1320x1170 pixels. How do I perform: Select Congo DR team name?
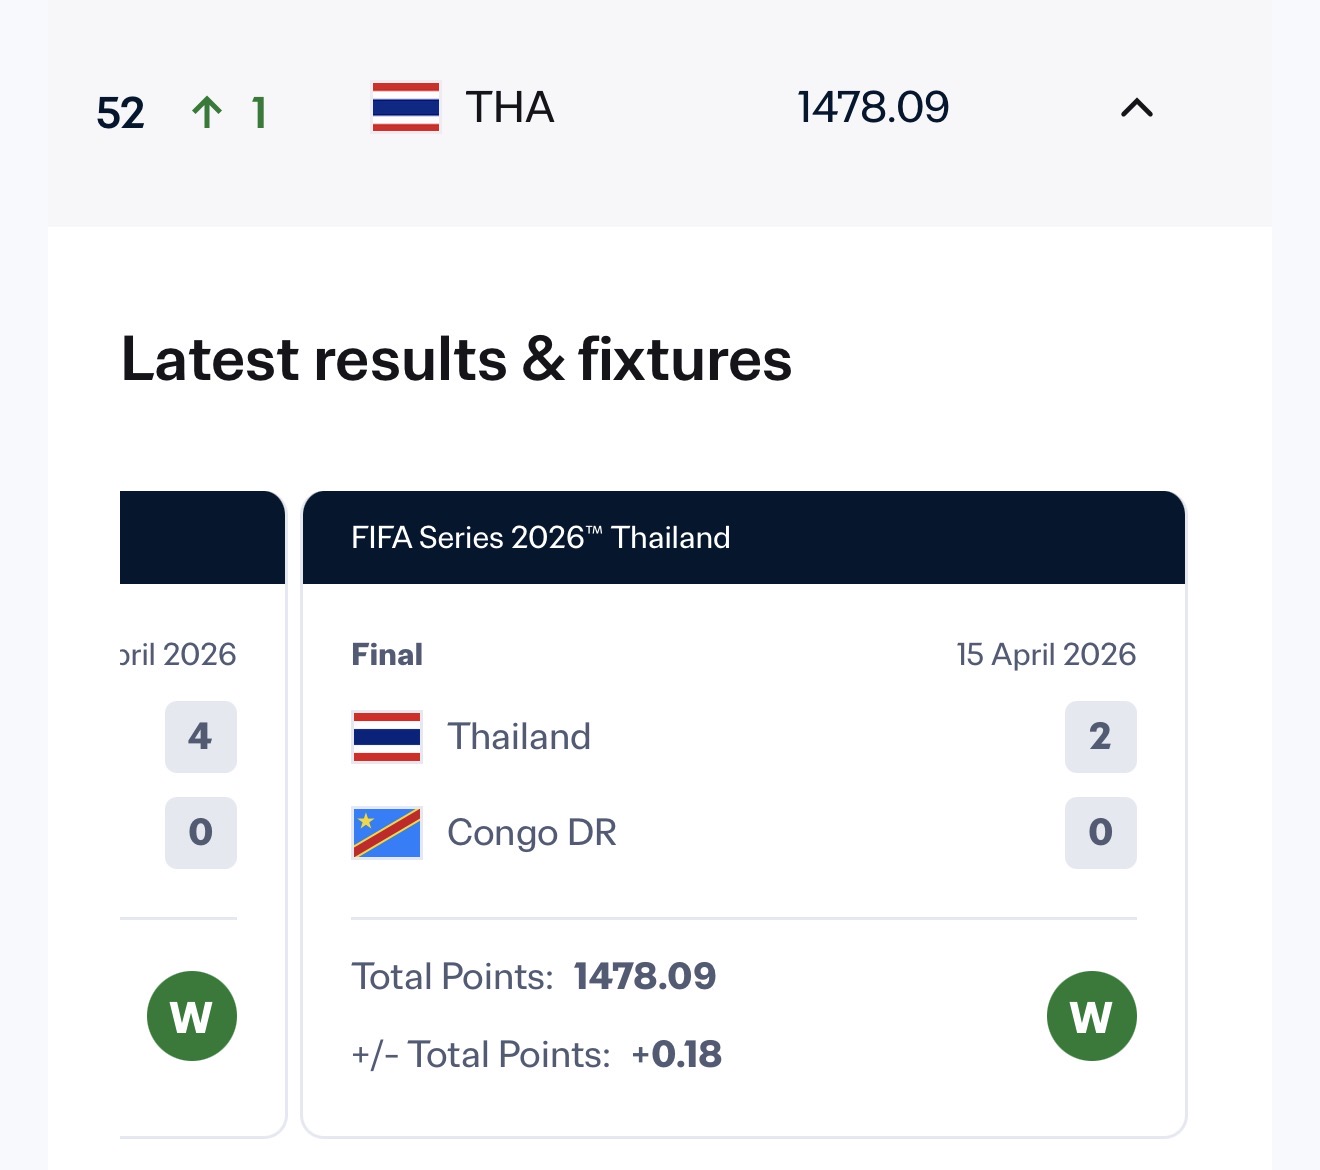[532, 833]
